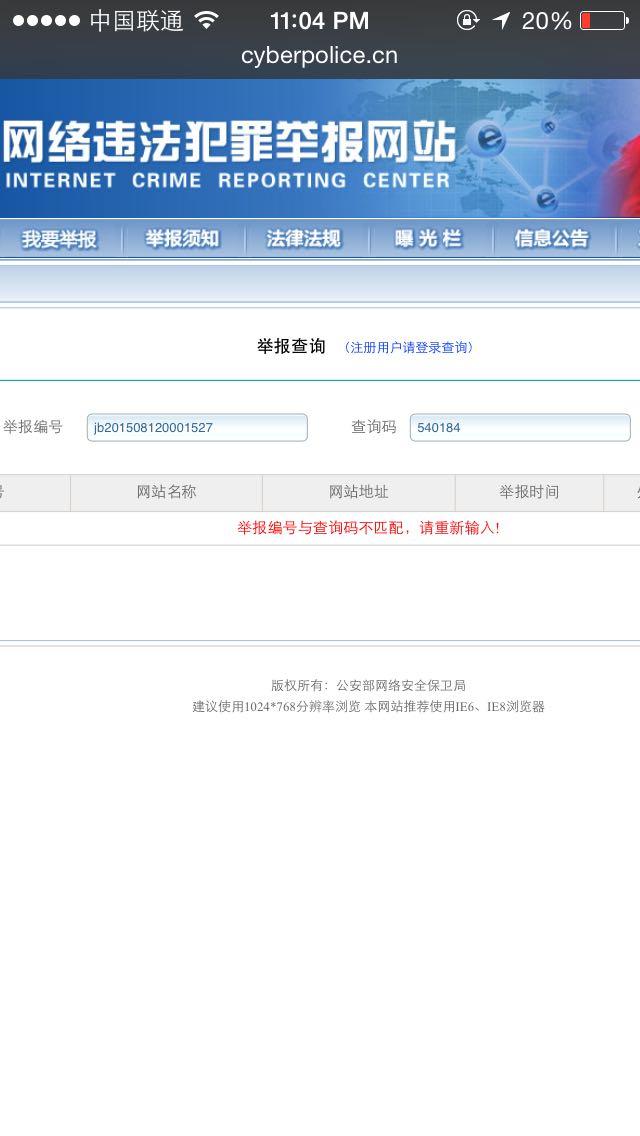Open the 法律法规 menu item

pos(304,239)
